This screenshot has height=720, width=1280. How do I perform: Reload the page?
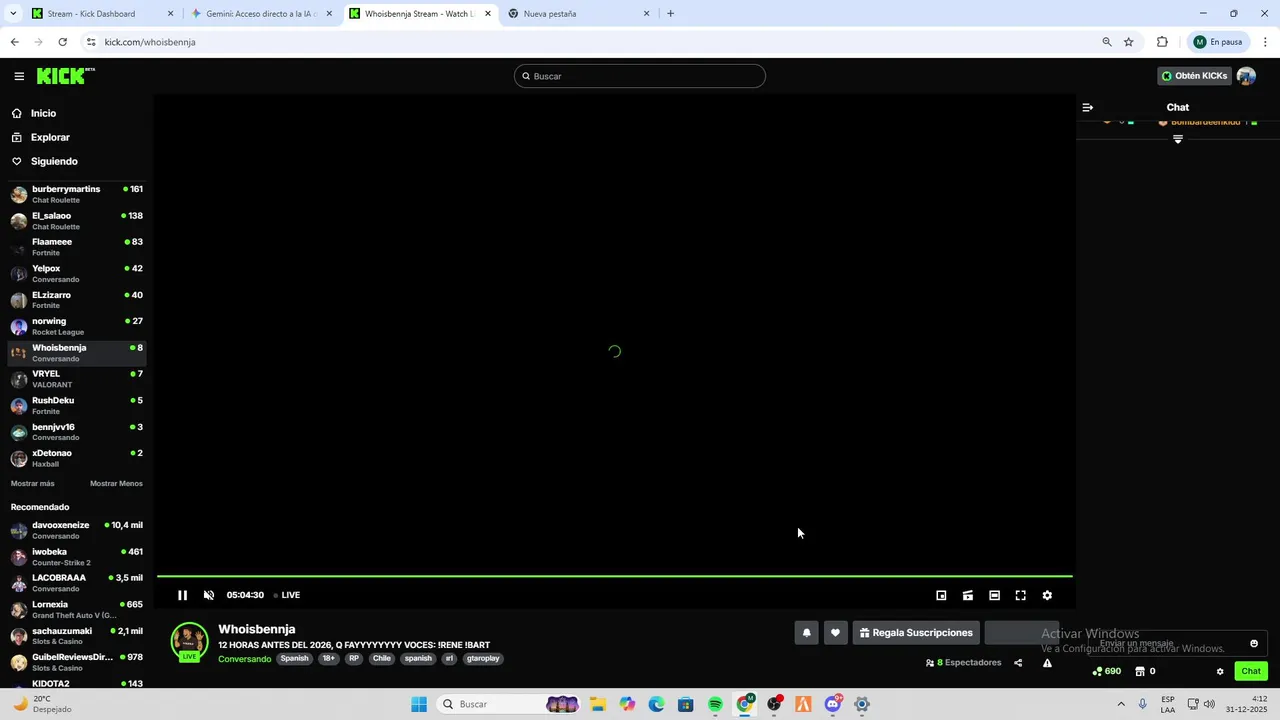(x=62, y=42)
